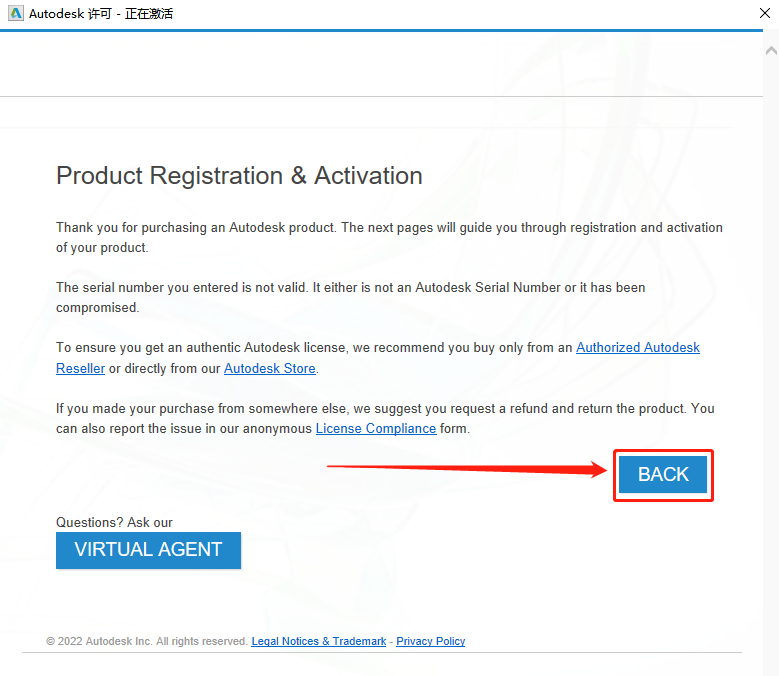This screenshot has height=676, width=779.
Task: Click the Autodesk logo icon in title bar
Action: (15, 13)
